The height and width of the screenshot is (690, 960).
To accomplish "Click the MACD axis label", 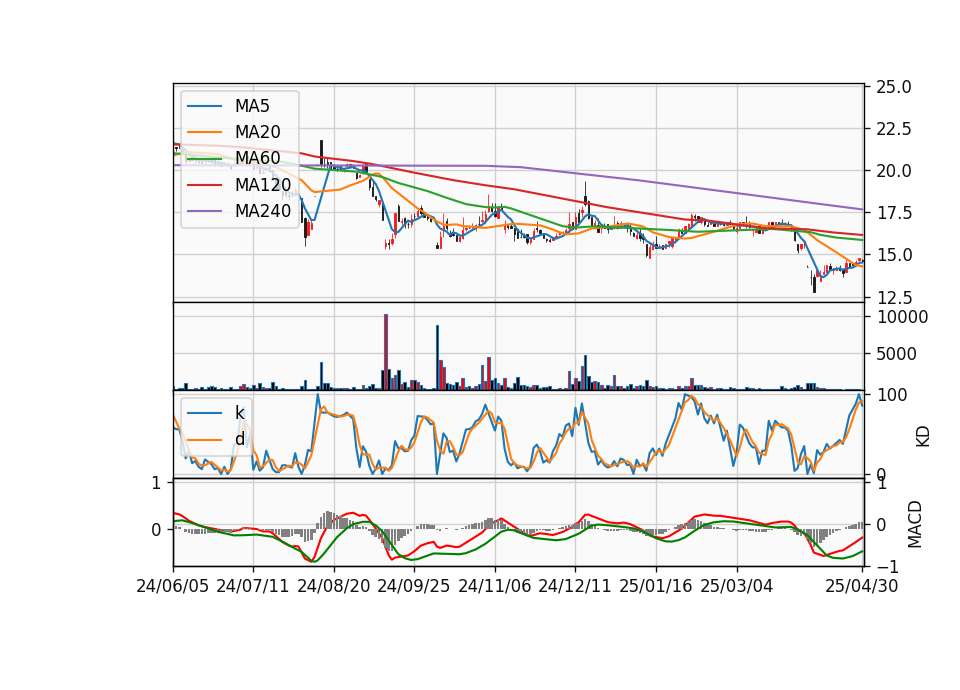I will pyautogui.click(x=914, y=524).
